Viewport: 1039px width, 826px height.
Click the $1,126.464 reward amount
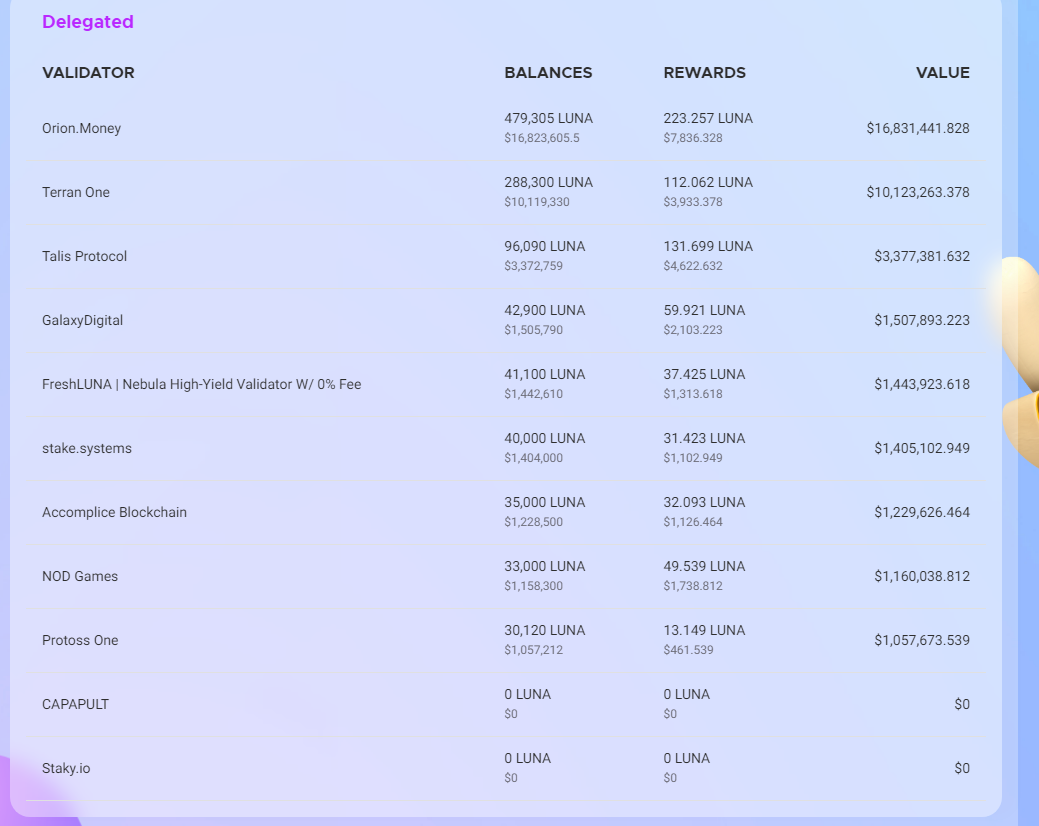point(692,522)
